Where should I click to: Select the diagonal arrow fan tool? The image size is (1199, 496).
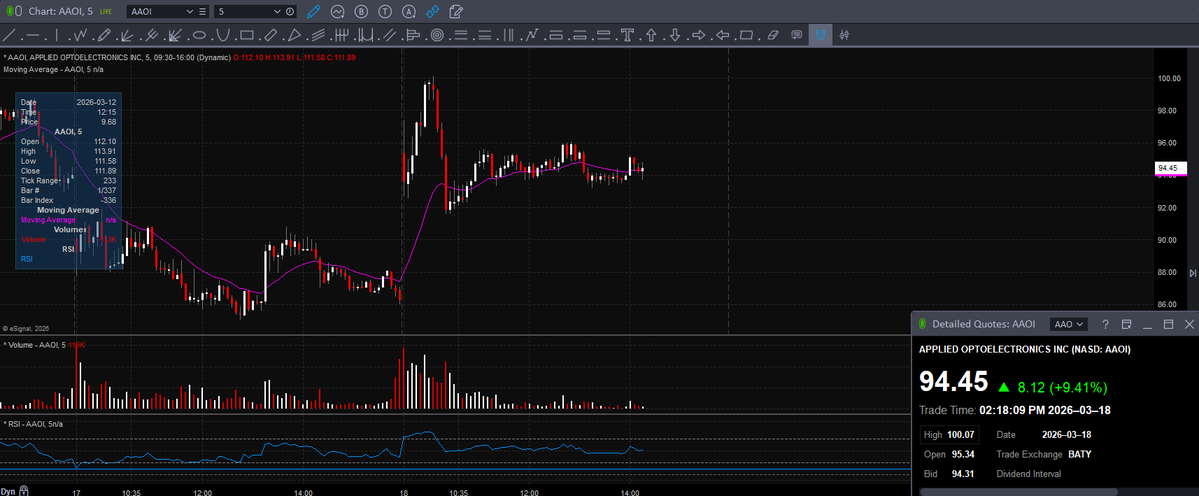(174, 35)
